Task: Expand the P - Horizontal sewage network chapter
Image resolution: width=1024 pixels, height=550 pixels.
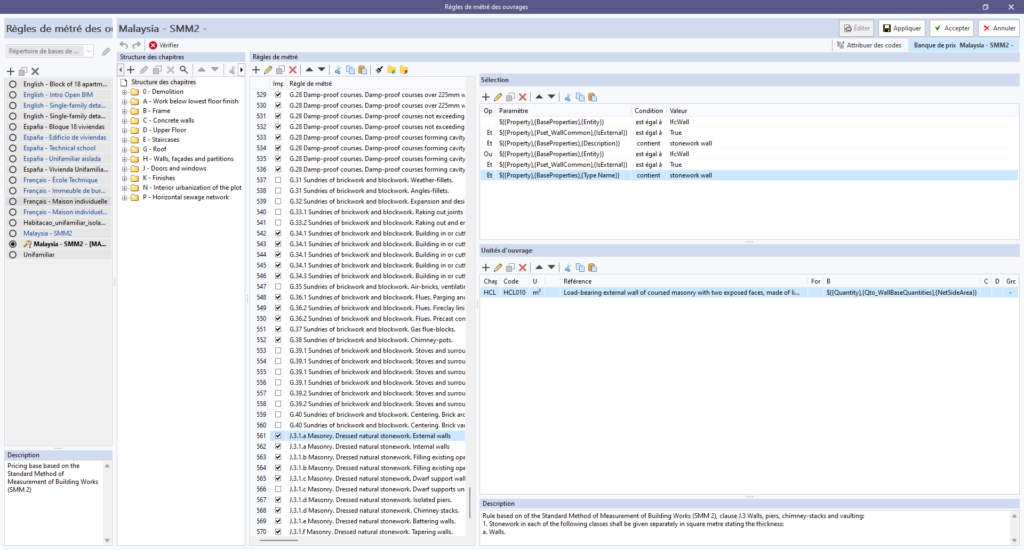Action: (x=124, y=197)
